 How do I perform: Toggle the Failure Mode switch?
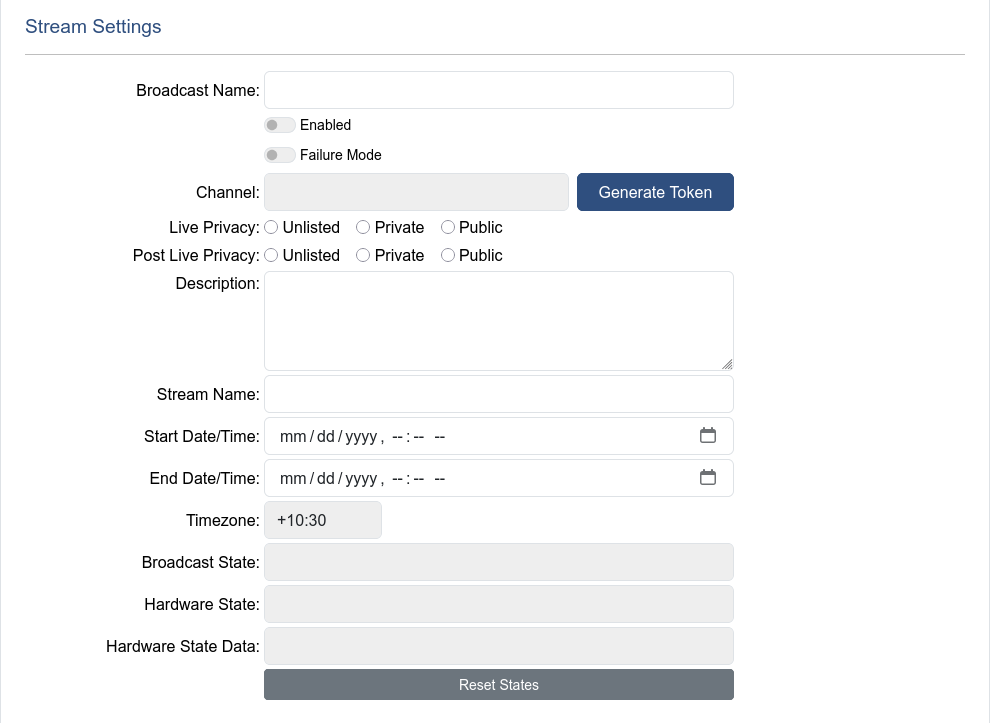tap(279, 155)
